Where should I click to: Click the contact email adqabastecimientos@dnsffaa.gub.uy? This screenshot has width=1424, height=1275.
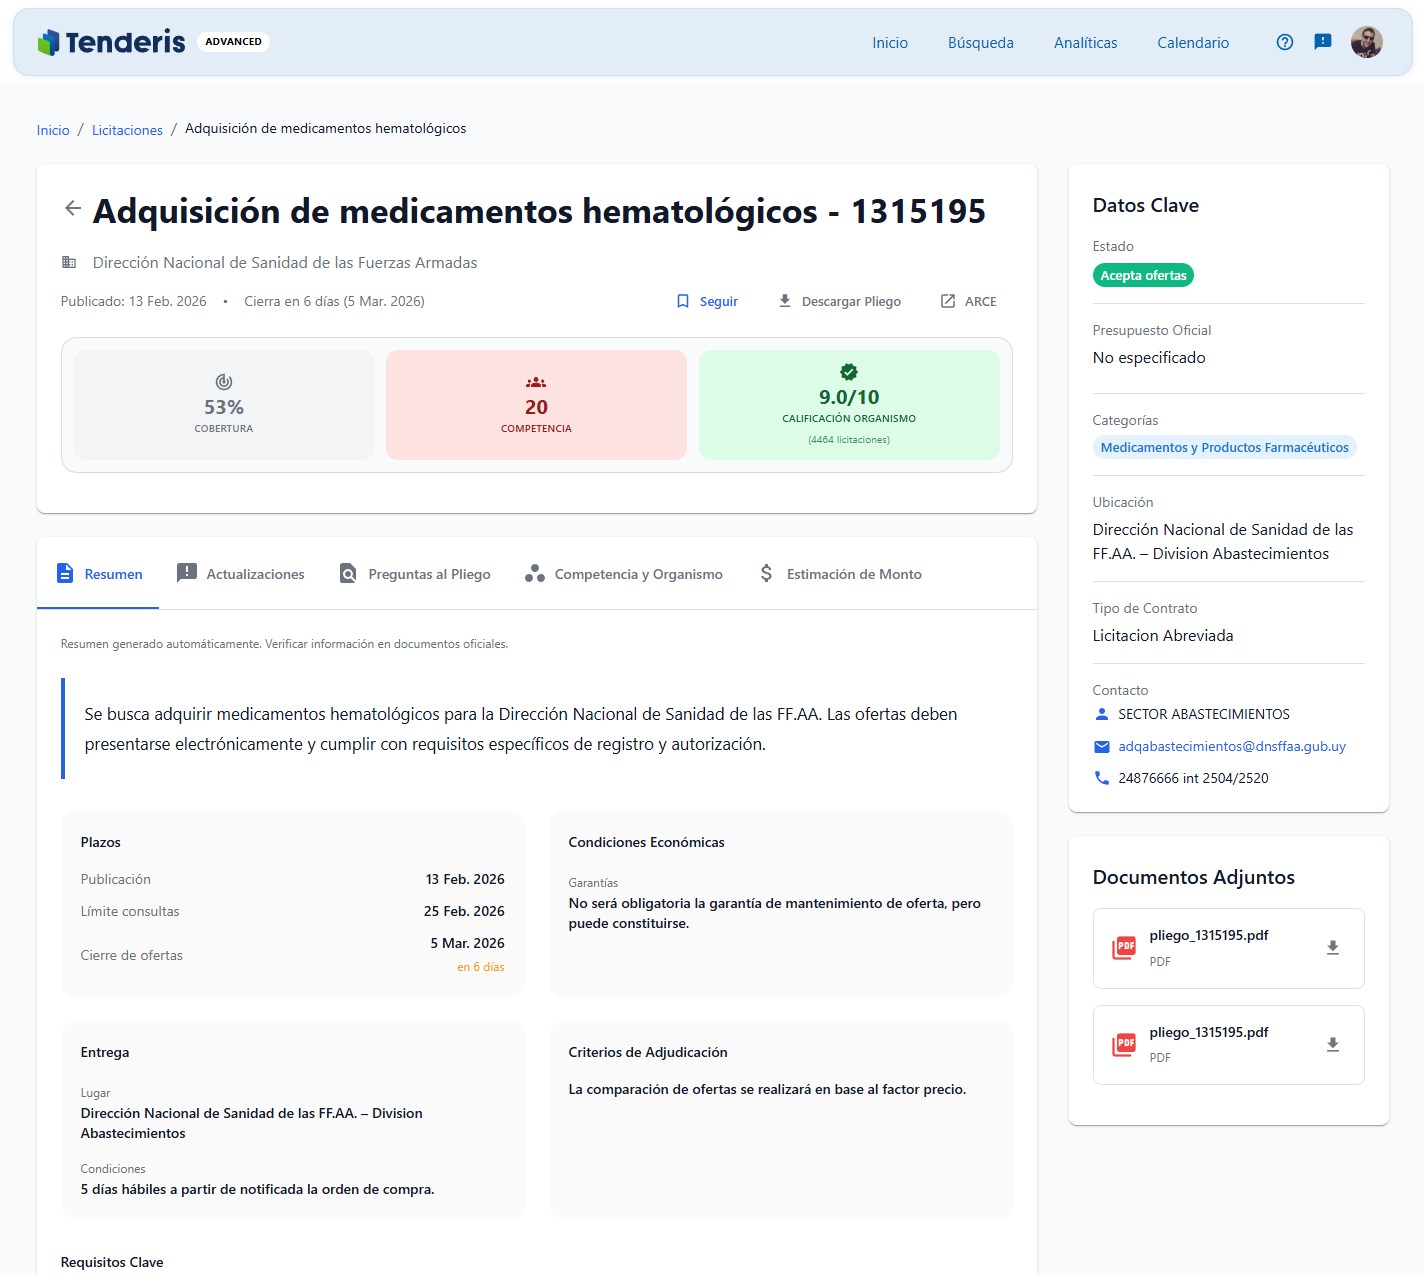(x=1231, y=746)
